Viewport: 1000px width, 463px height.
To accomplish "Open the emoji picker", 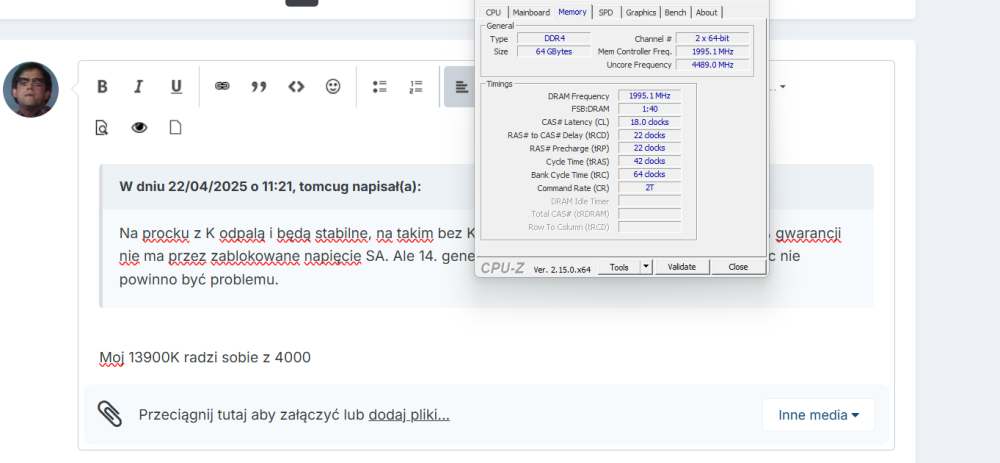I will 333,87.
